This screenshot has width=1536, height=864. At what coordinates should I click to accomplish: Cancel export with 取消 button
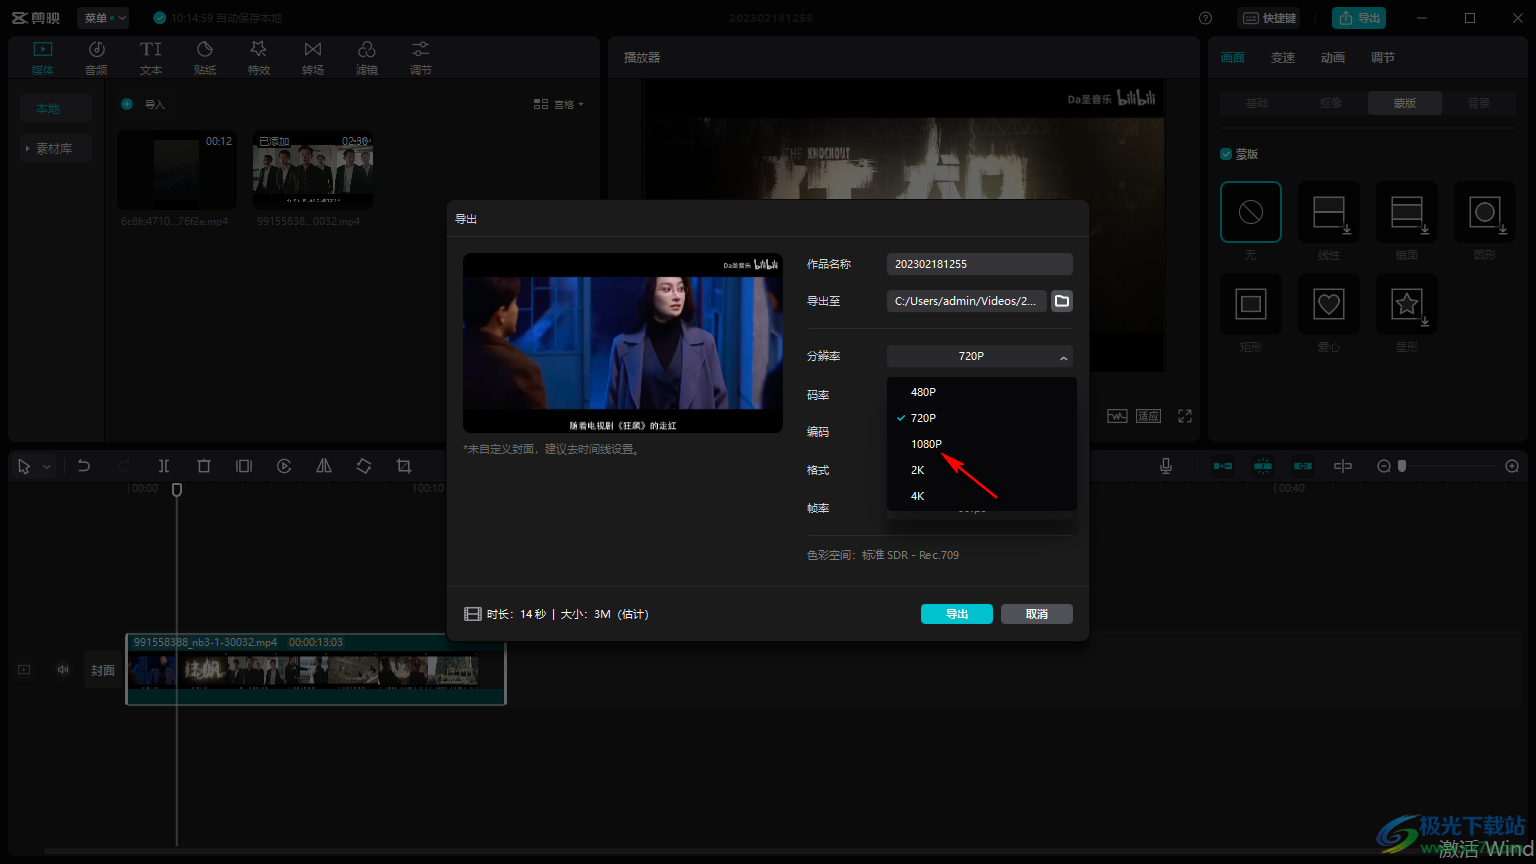(x=1037, y=614)
